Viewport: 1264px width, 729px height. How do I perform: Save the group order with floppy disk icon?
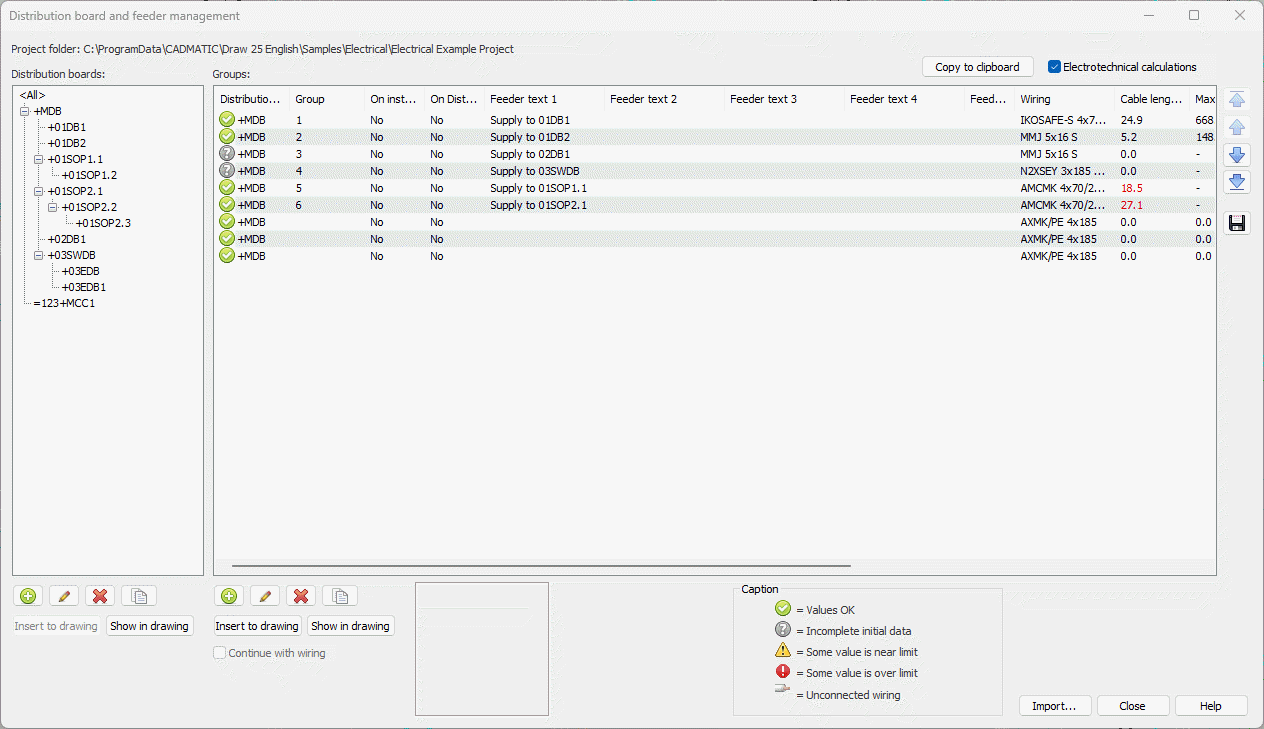point(1237,223)
